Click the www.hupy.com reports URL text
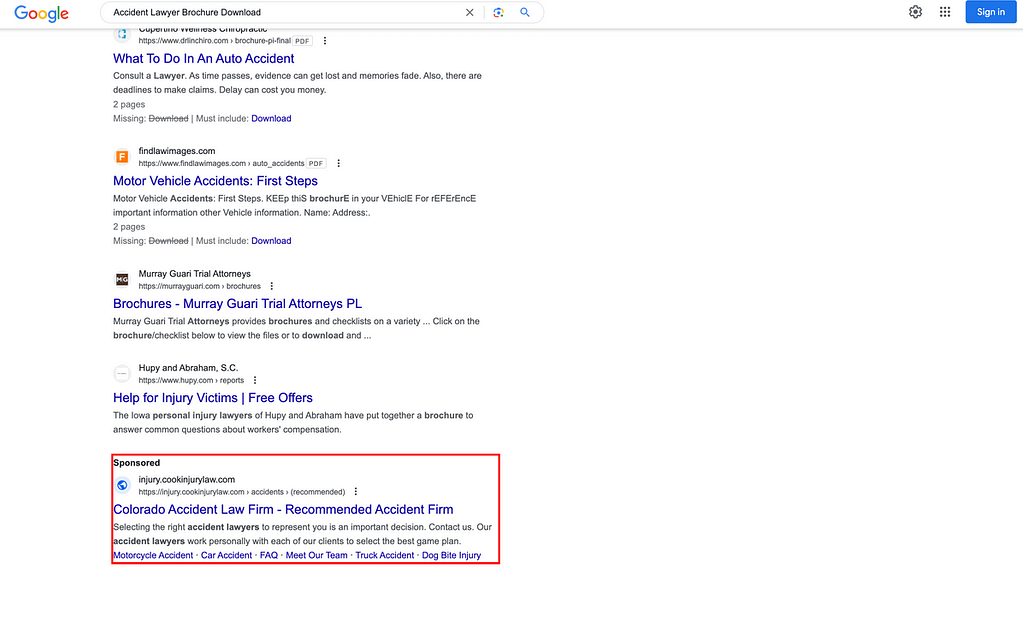 pos(191,380)
